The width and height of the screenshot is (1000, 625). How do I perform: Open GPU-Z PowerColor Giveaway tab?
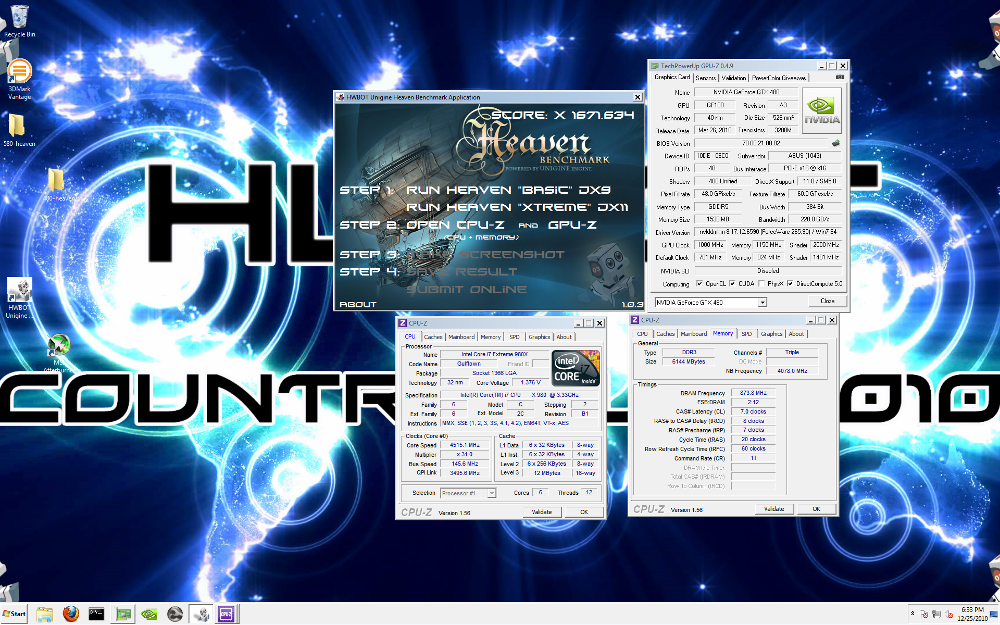tap(779, 78)
